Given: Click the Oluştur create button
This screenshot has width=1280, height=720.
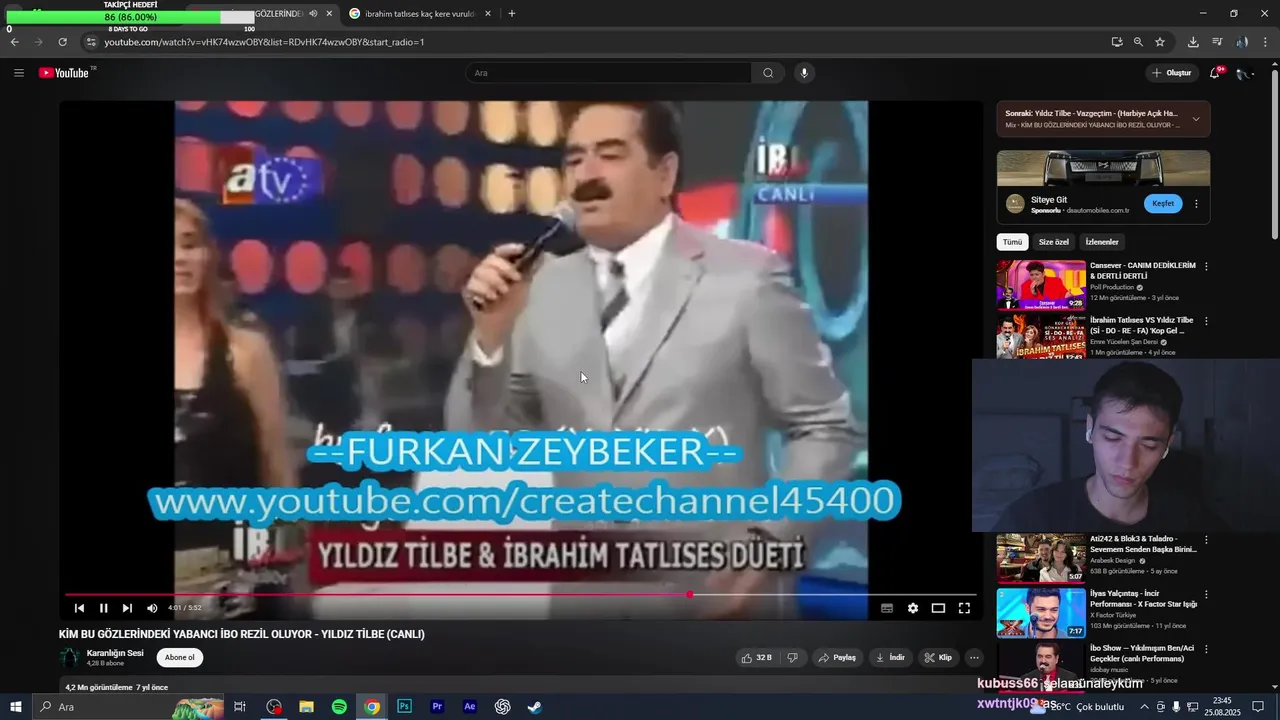Looking at the screenshot, I should [1171, 73].
